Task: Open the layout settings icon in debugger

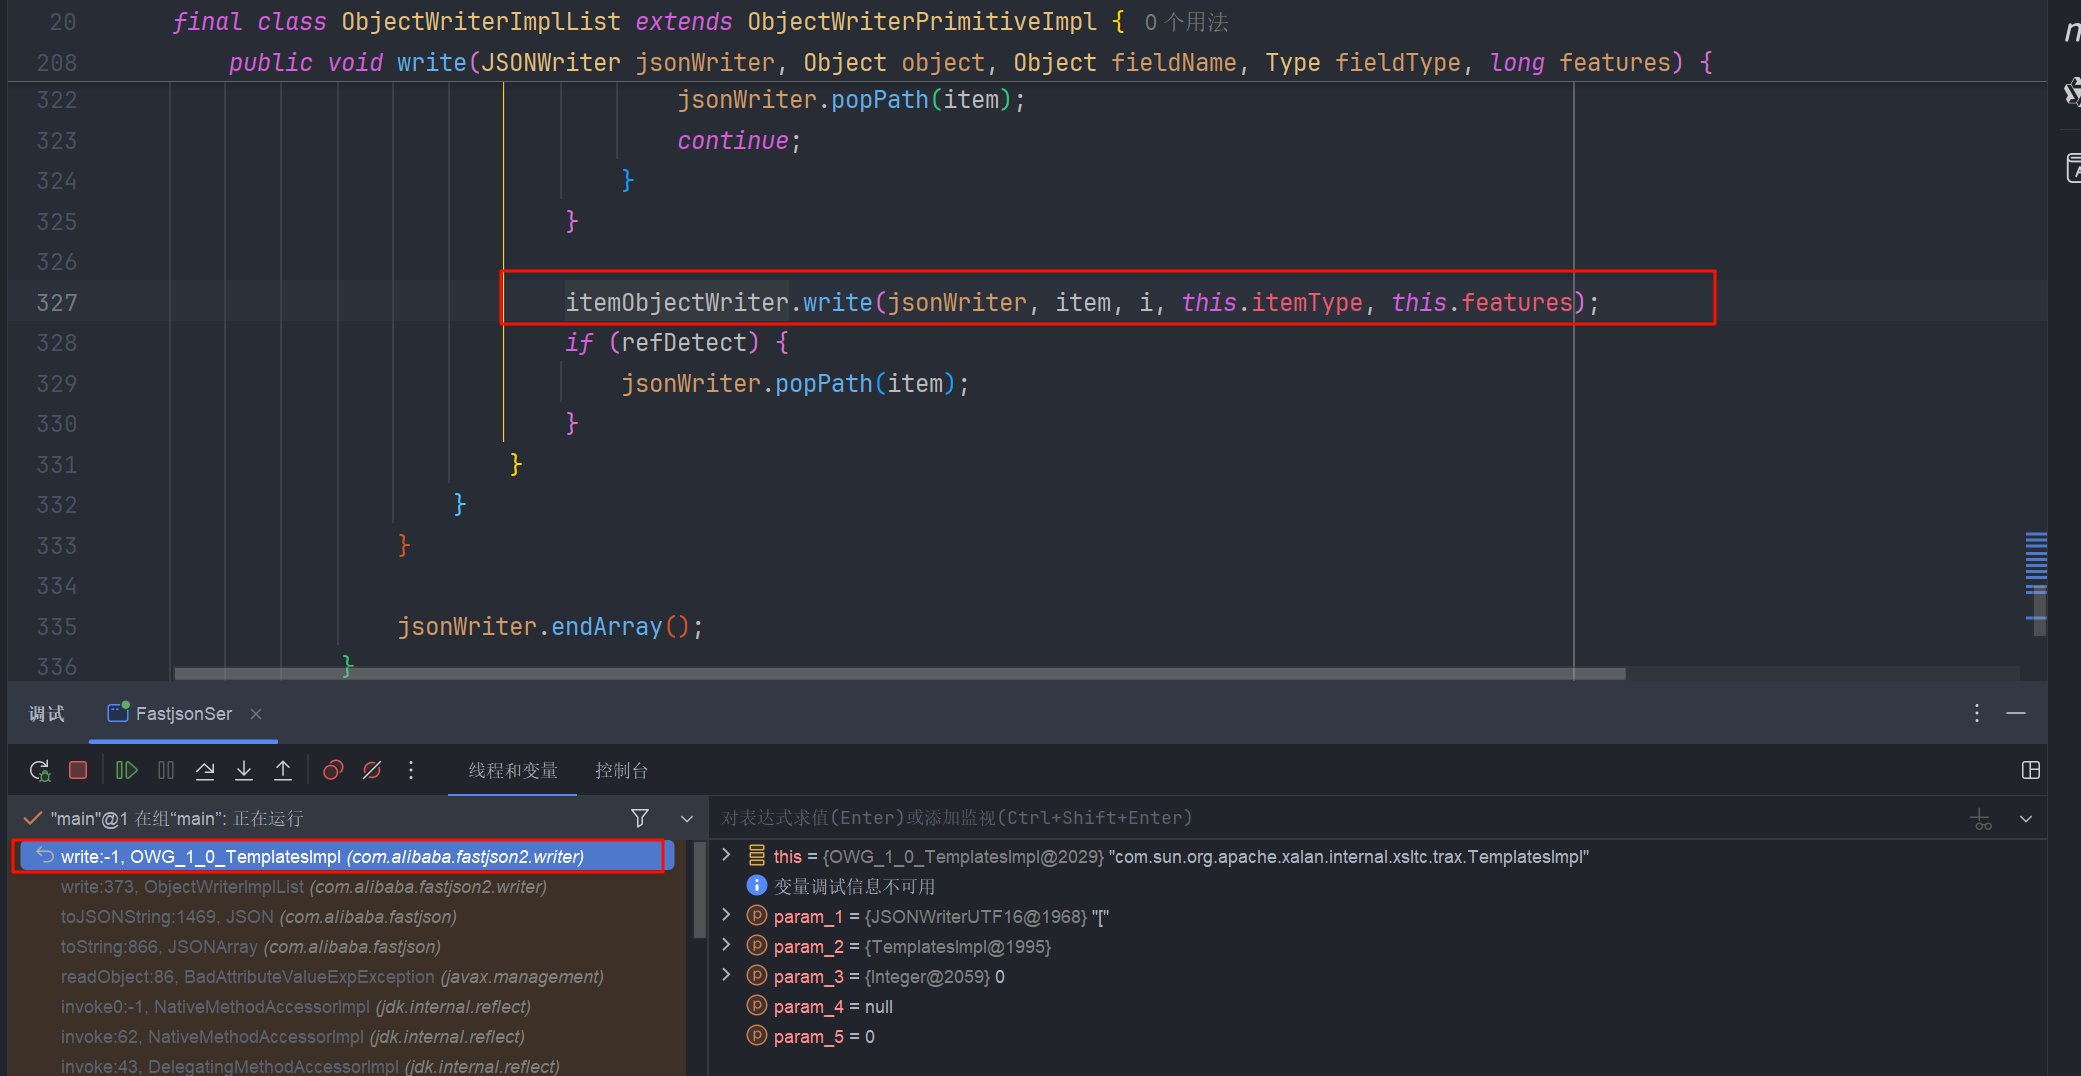Action: pyautogui.click(x=2030, y=770)
